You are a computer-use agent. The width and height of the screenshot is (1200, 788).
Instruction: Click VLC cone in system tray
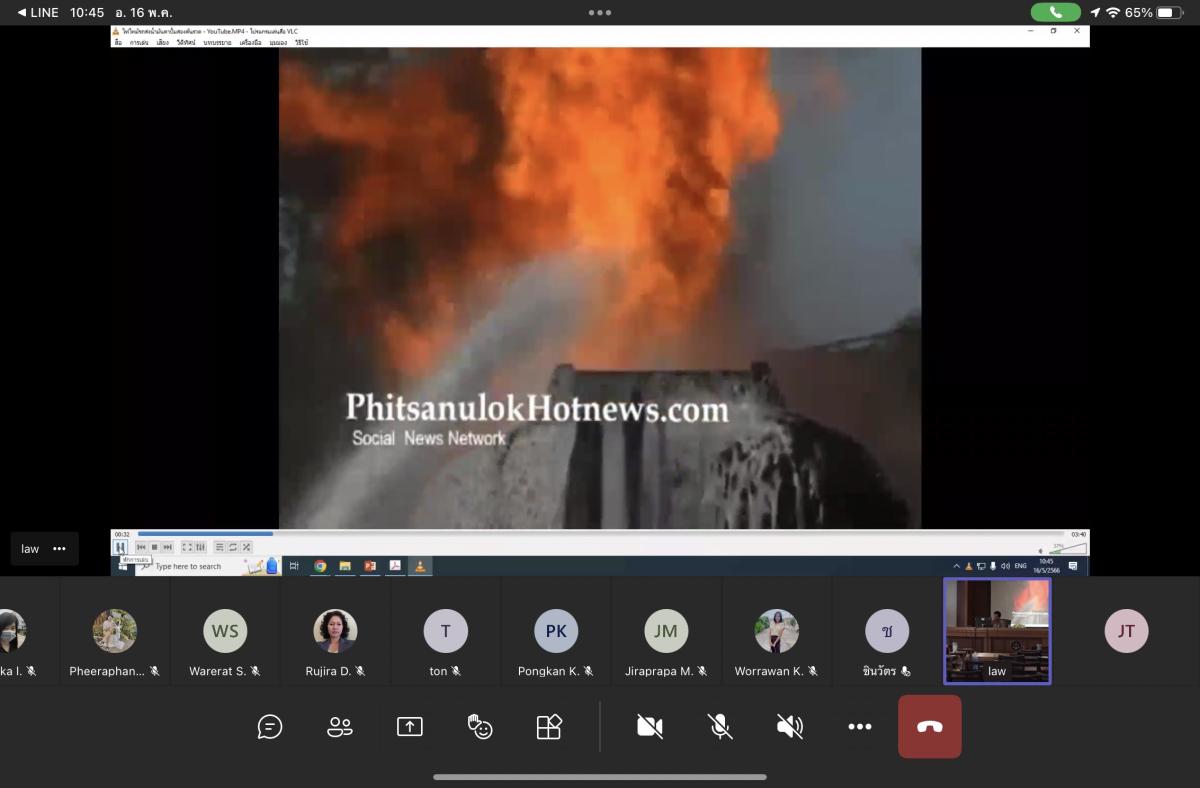click(x=968, y=565)
